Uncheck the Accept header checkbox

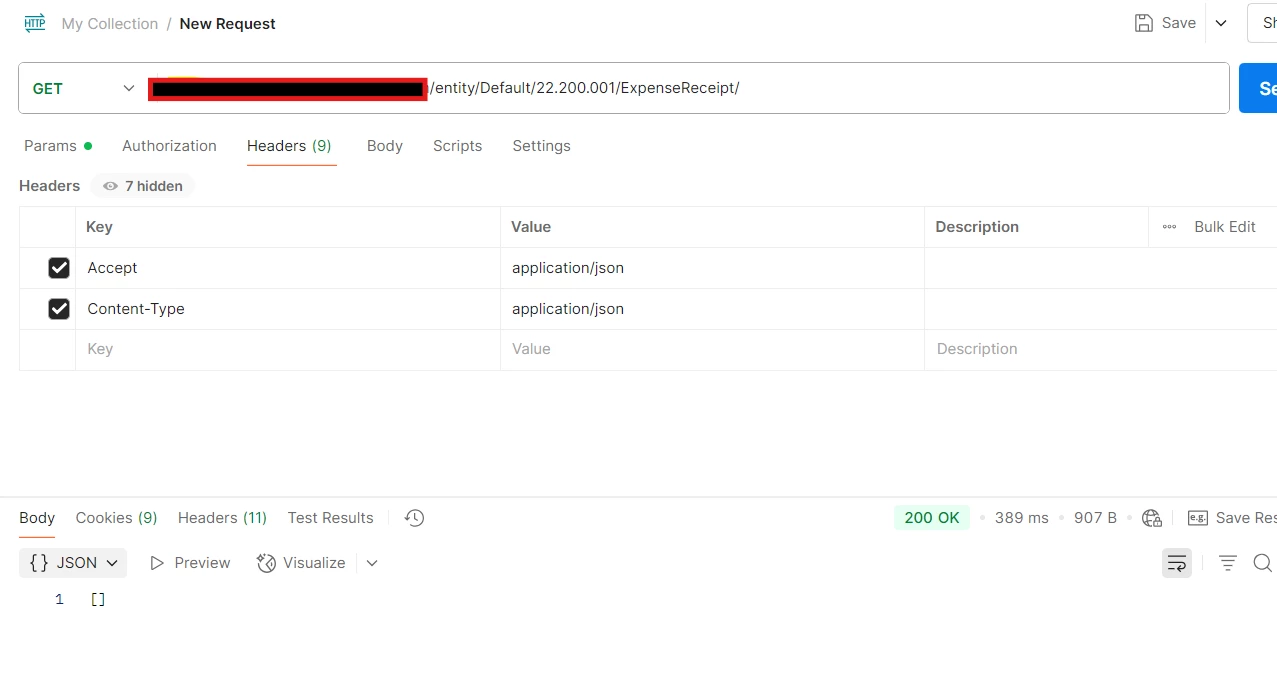coord(59,268)
